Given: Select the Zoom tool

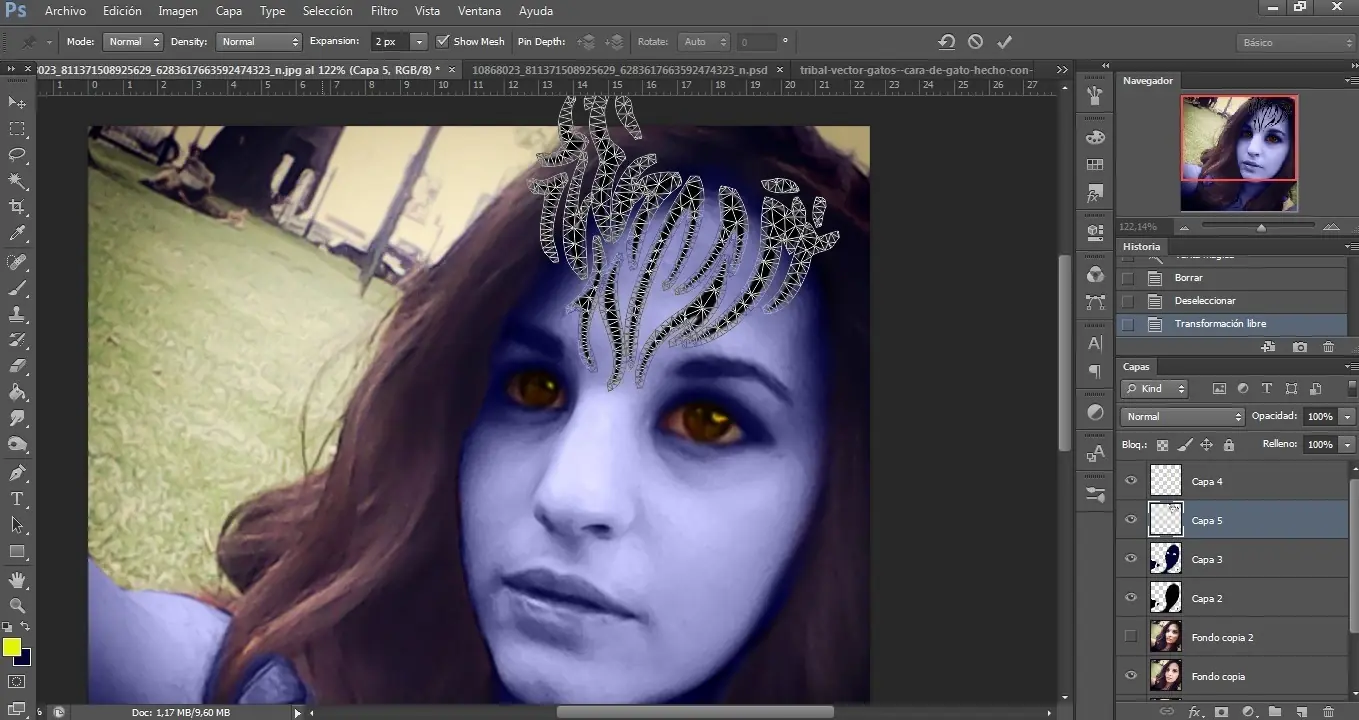Looking at the screenshot, I should coord(17,606).
